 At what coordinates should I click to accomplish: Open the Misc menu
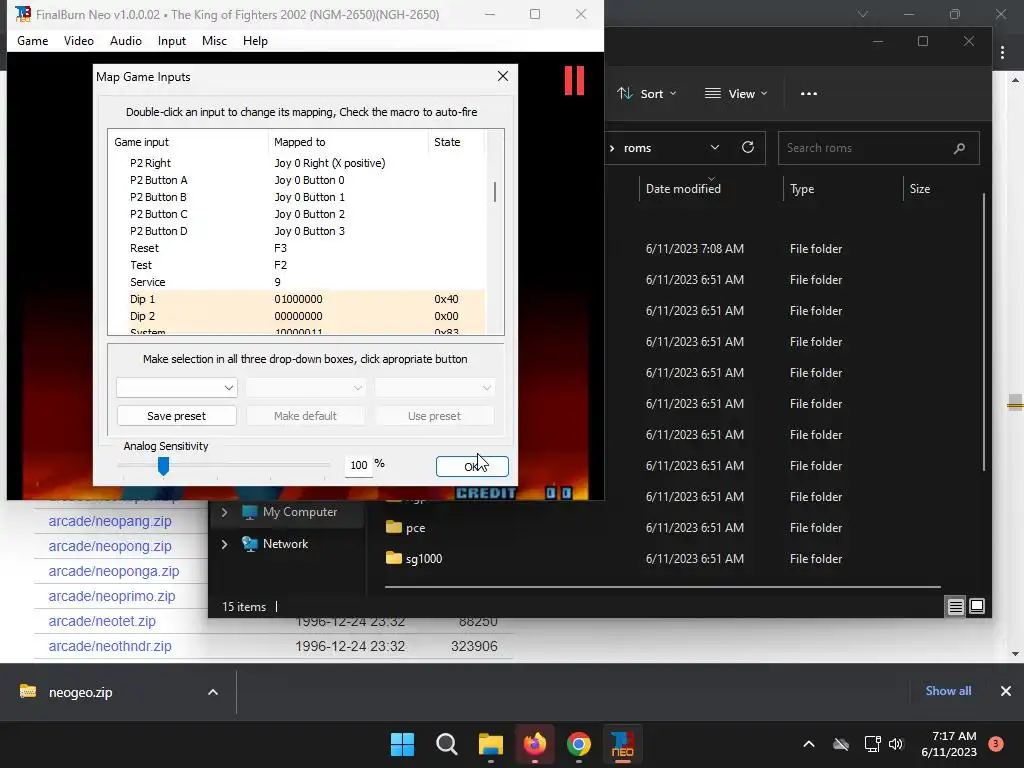[x=214, y=40]
